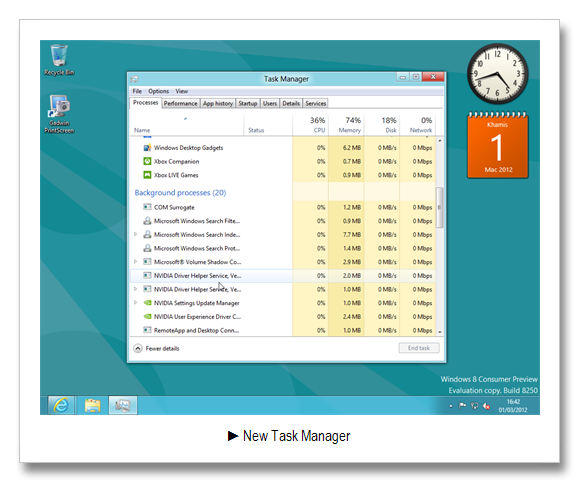Viewport: 580px width, 483px height.
Task: Sort by the Name column header
Action: (186, 125)
